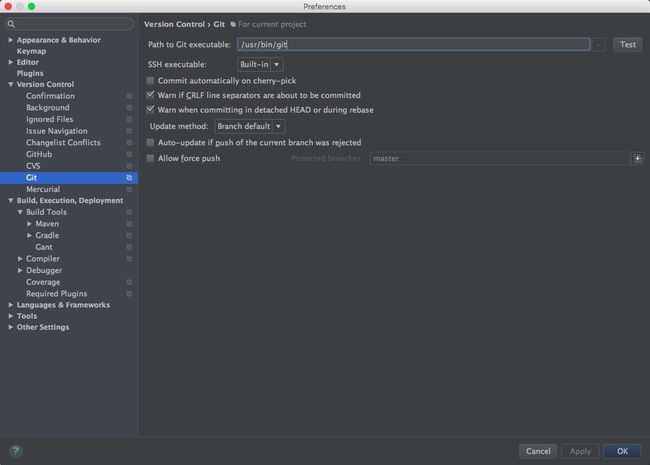Expand Appearance & Behavior section
650x465 pixels.
click(x=11, y=40)
